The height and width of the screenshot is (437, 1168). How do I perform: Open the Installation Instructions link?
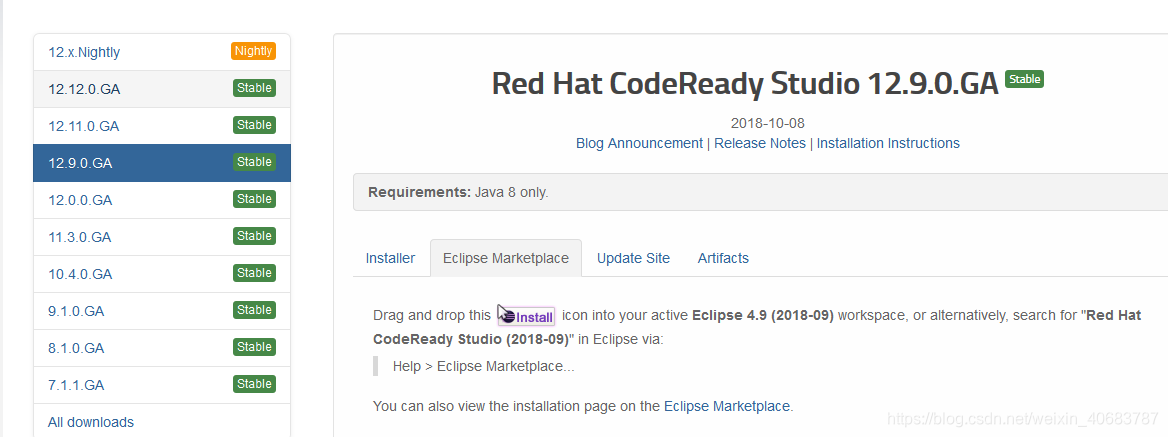[888, 143]
